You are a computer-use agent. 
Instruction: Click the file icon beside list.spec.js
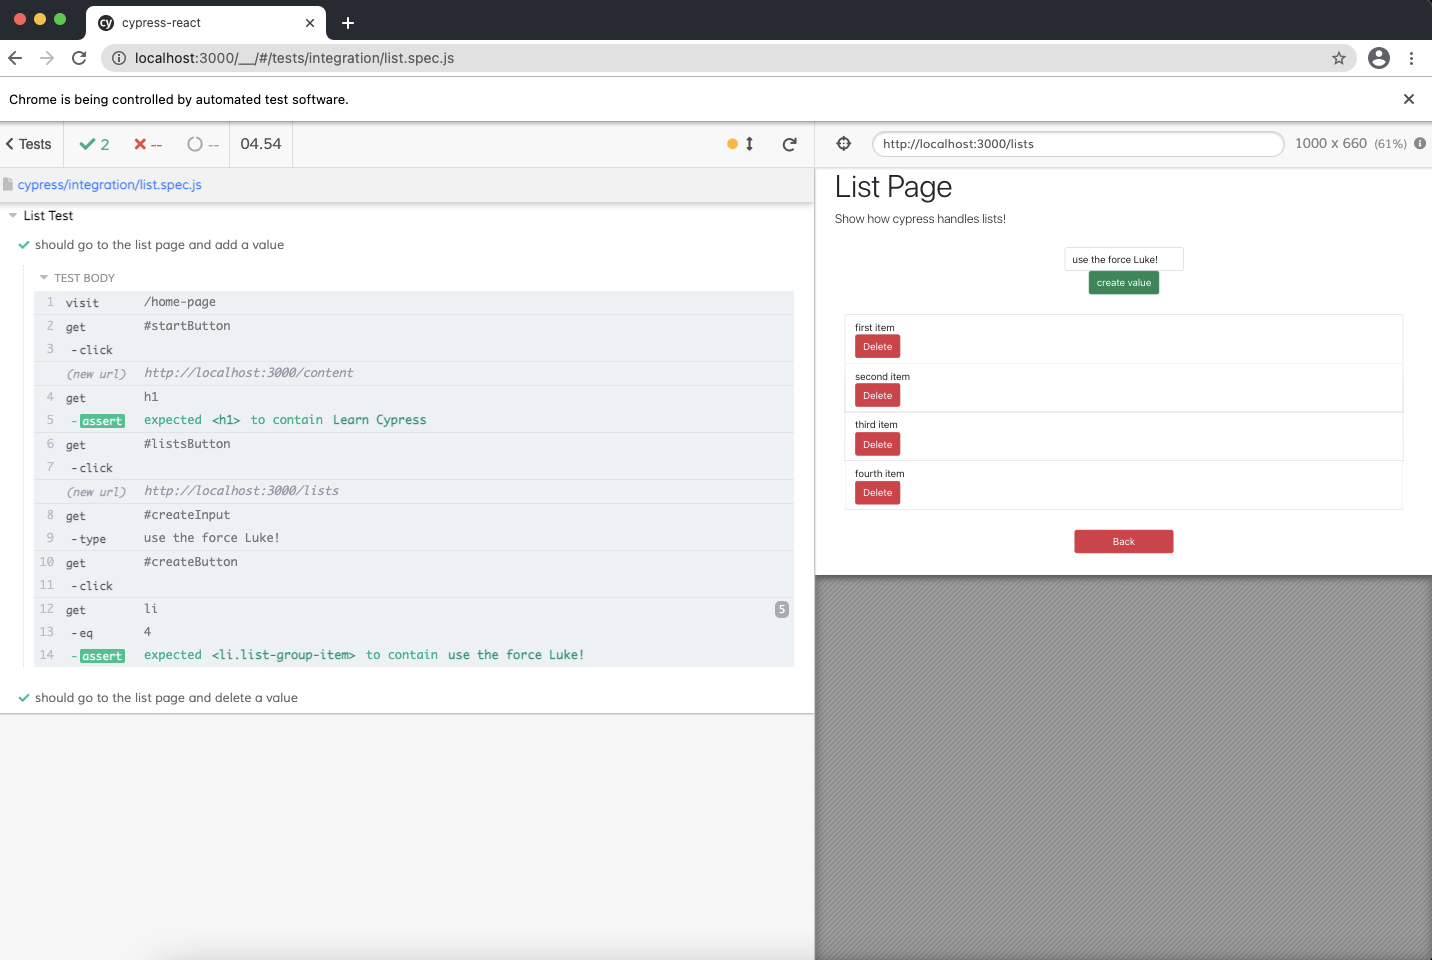point(8,184)
